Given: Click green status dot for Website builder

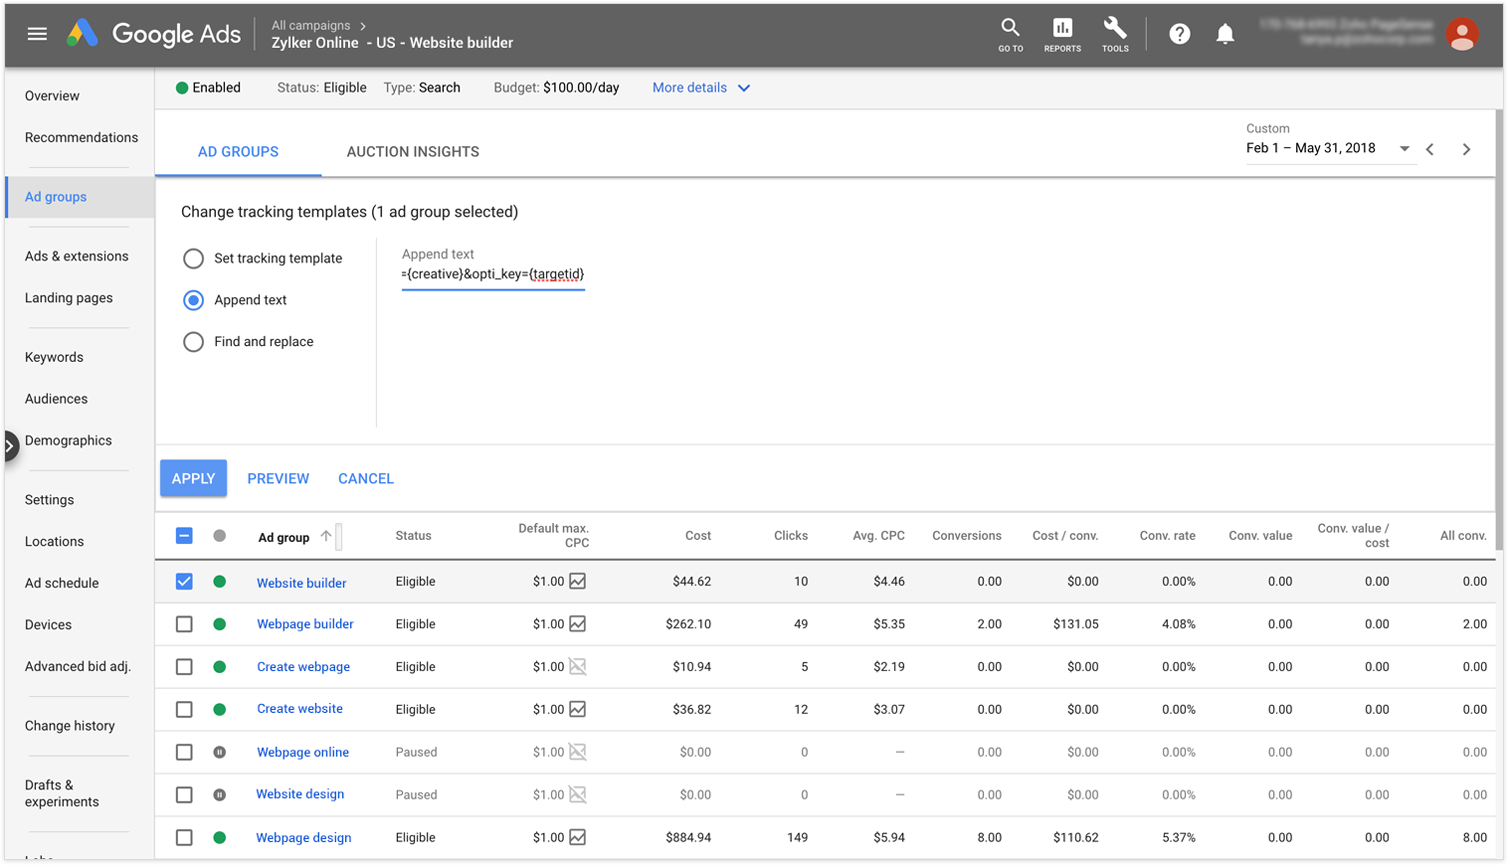Looking at the screenshot, I should pos(219,581).
